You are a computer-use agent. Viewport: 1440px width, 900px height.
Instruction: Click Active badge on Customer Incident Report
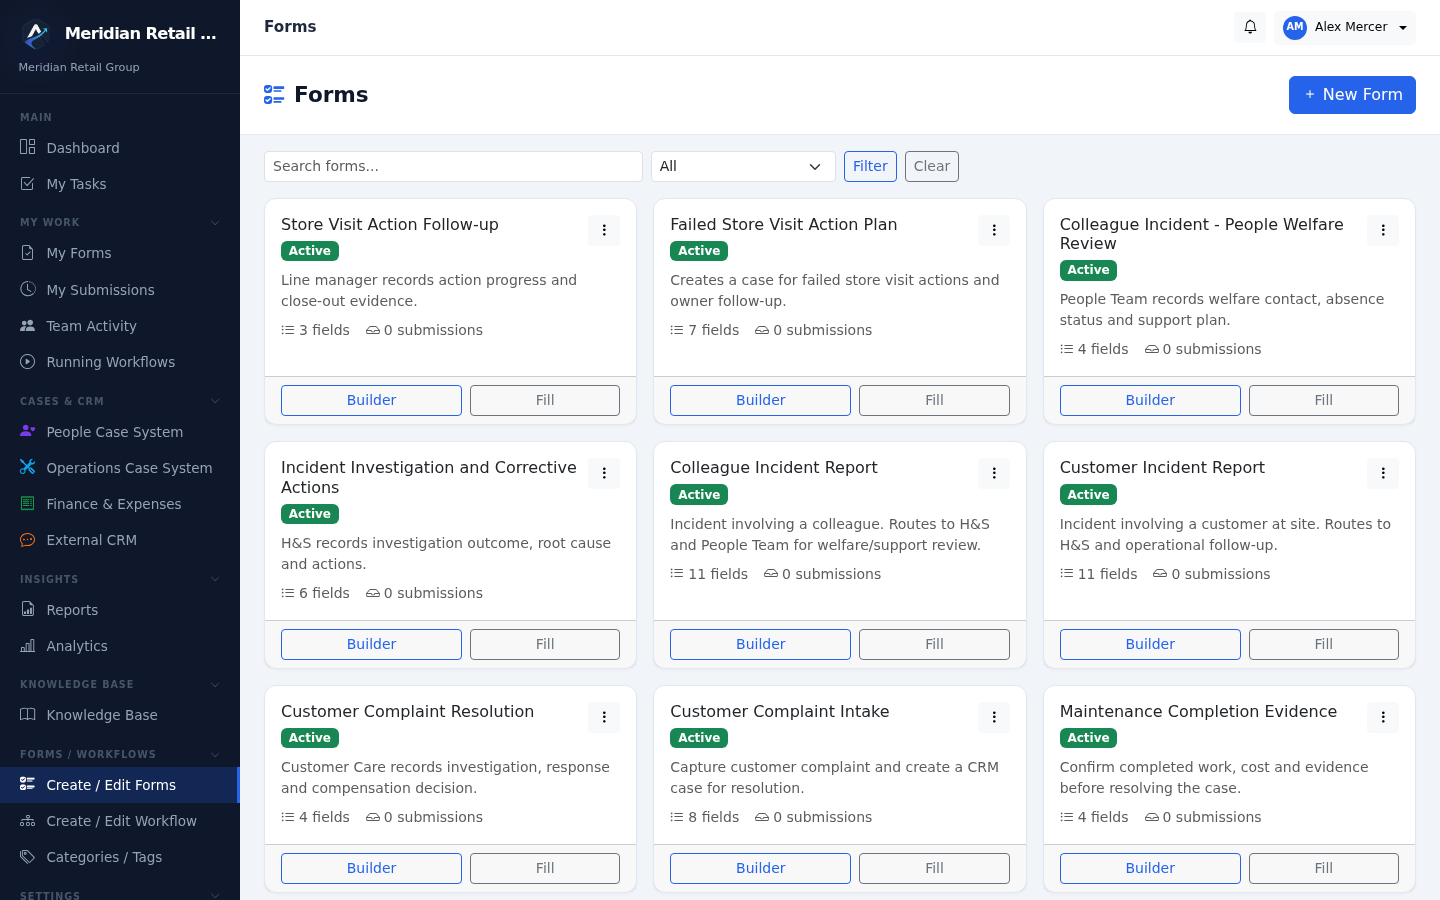(1088, 495)
